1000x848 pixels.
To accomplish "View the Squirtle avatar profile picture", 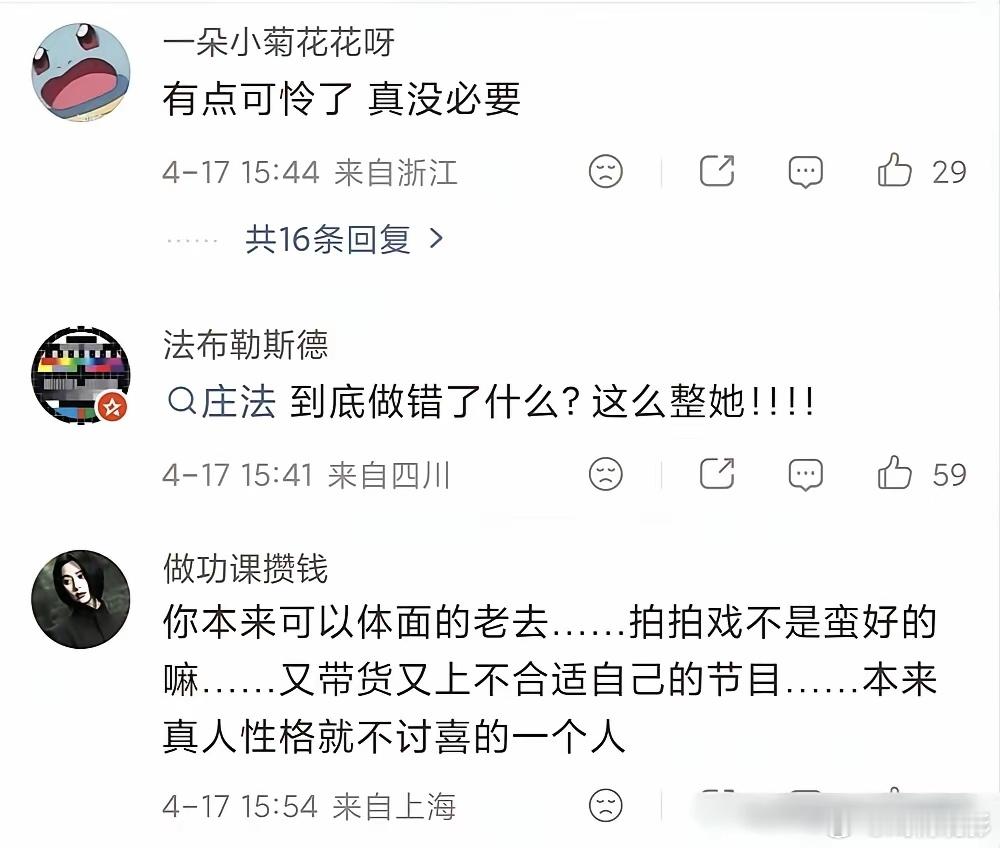I will pos(80,72).
